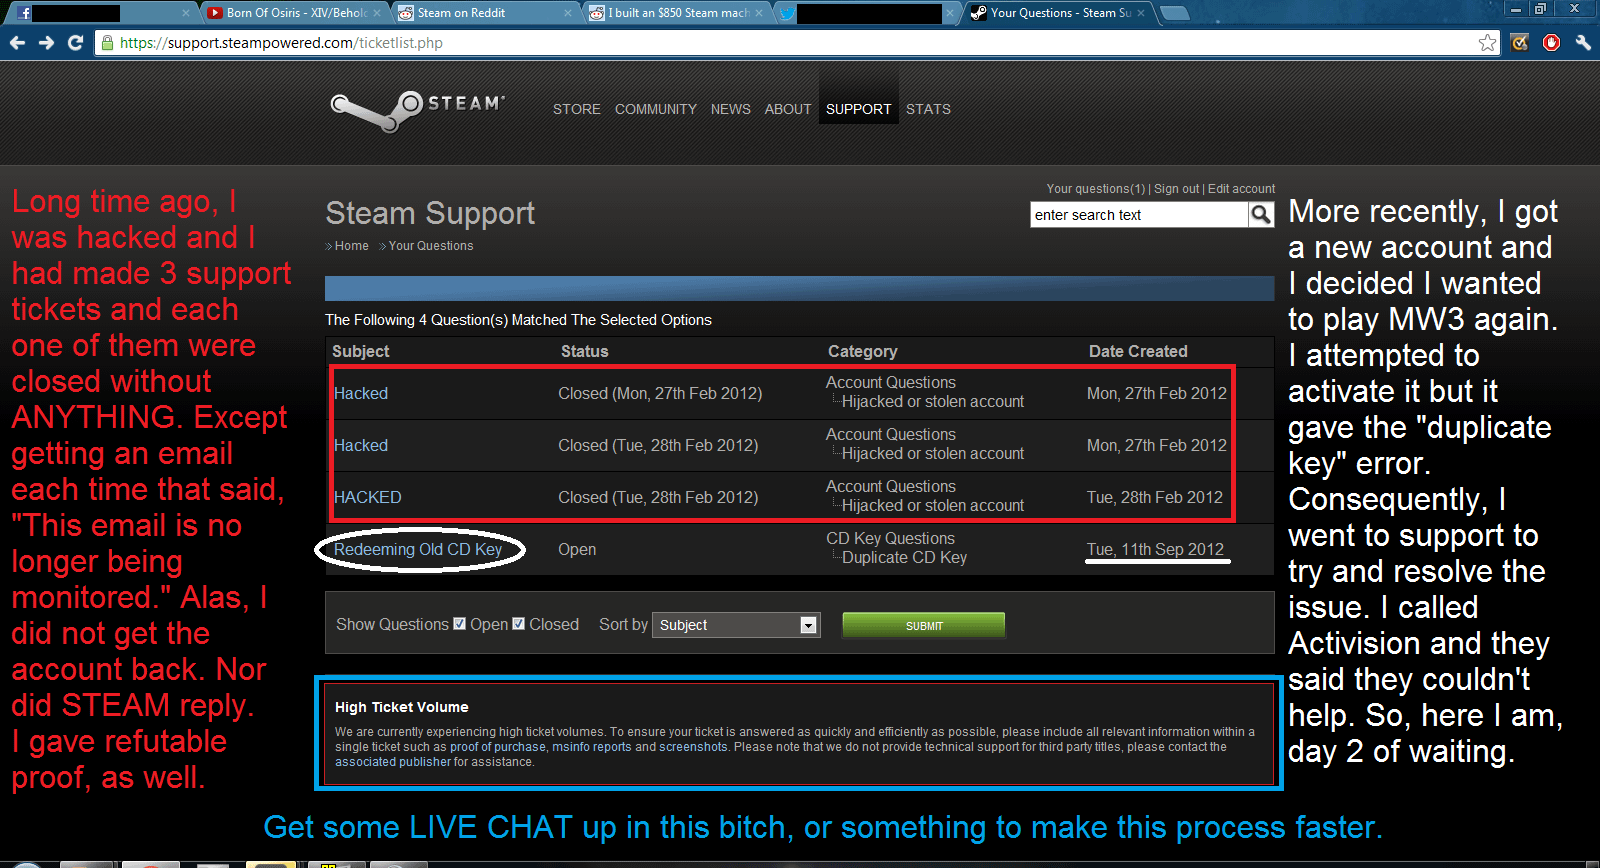Open ABOUT in the Steam navigation
Image resolution: width=1600 pixels, height=868 pixels.
[x=788, y=109]
